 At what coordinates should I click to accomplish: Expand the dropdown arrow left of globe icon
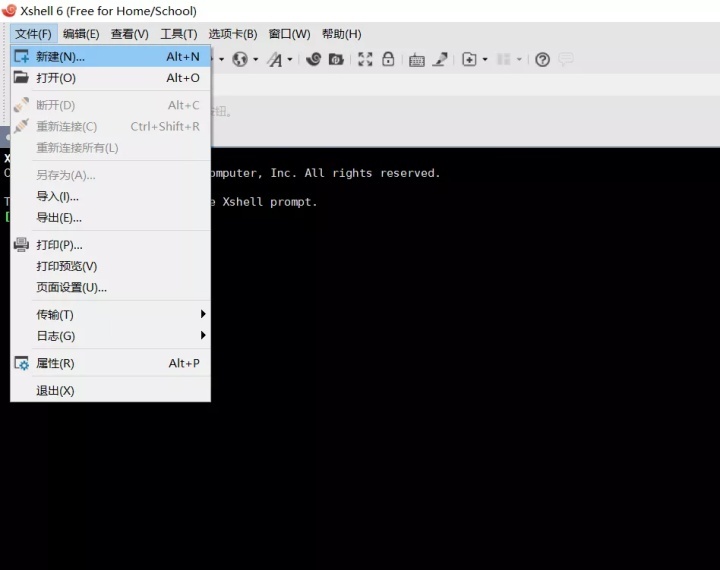[221, 59]
